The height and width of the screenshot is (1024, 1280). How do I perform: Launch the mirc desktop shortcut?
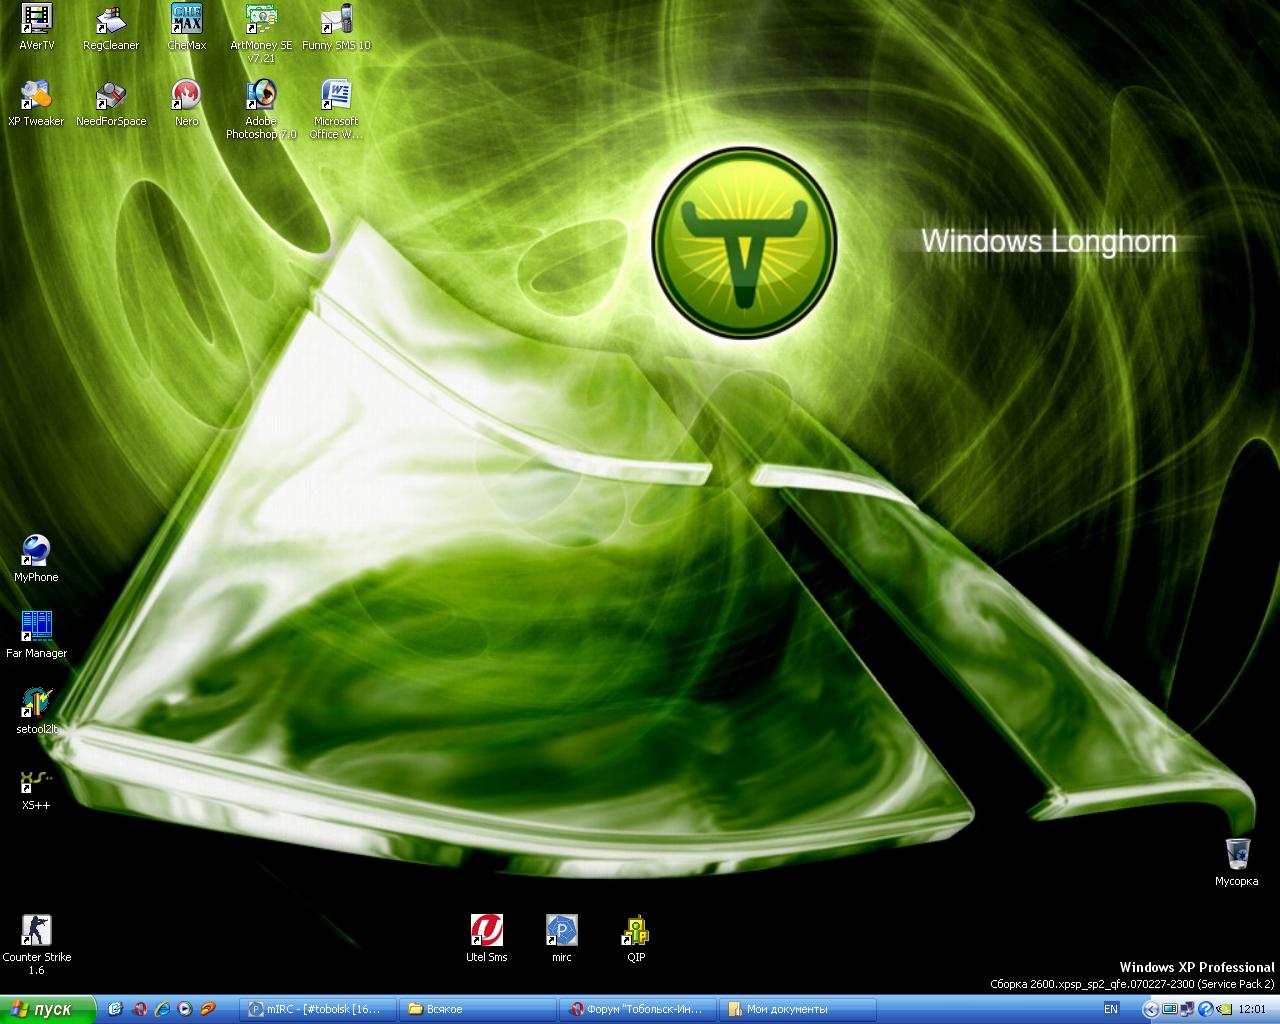tap(561, 939)
